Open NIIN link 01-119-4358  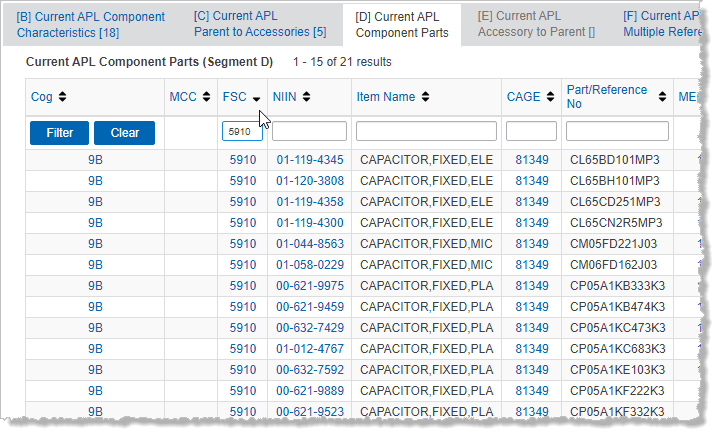310,202
